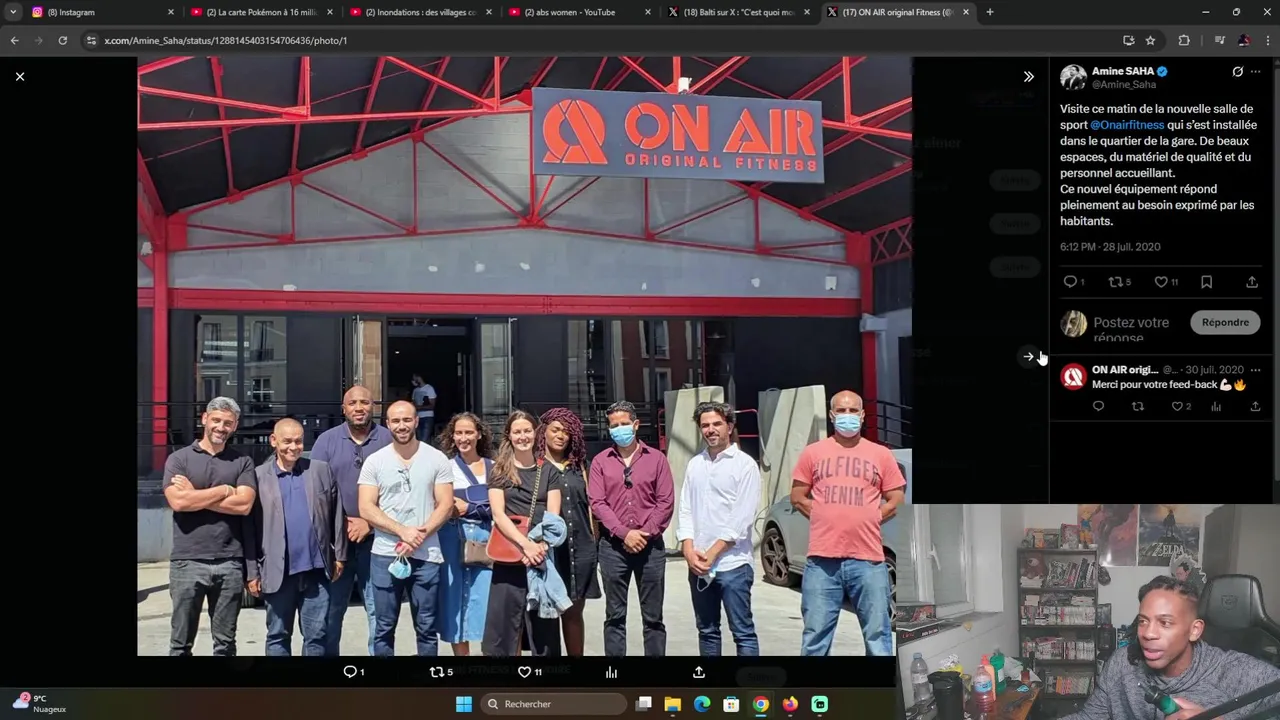Click the share icon below the photo
The image size is (1280, 720).
[699, 672]
